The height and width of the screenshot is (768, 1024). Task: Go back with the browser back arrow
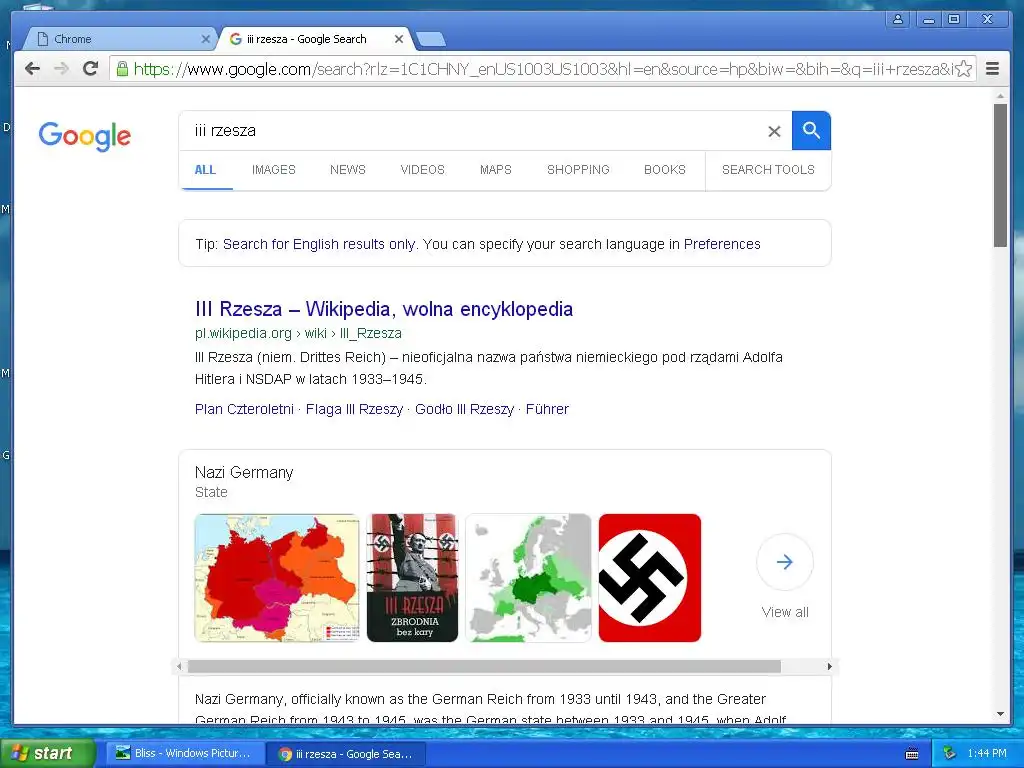[32, 69]
